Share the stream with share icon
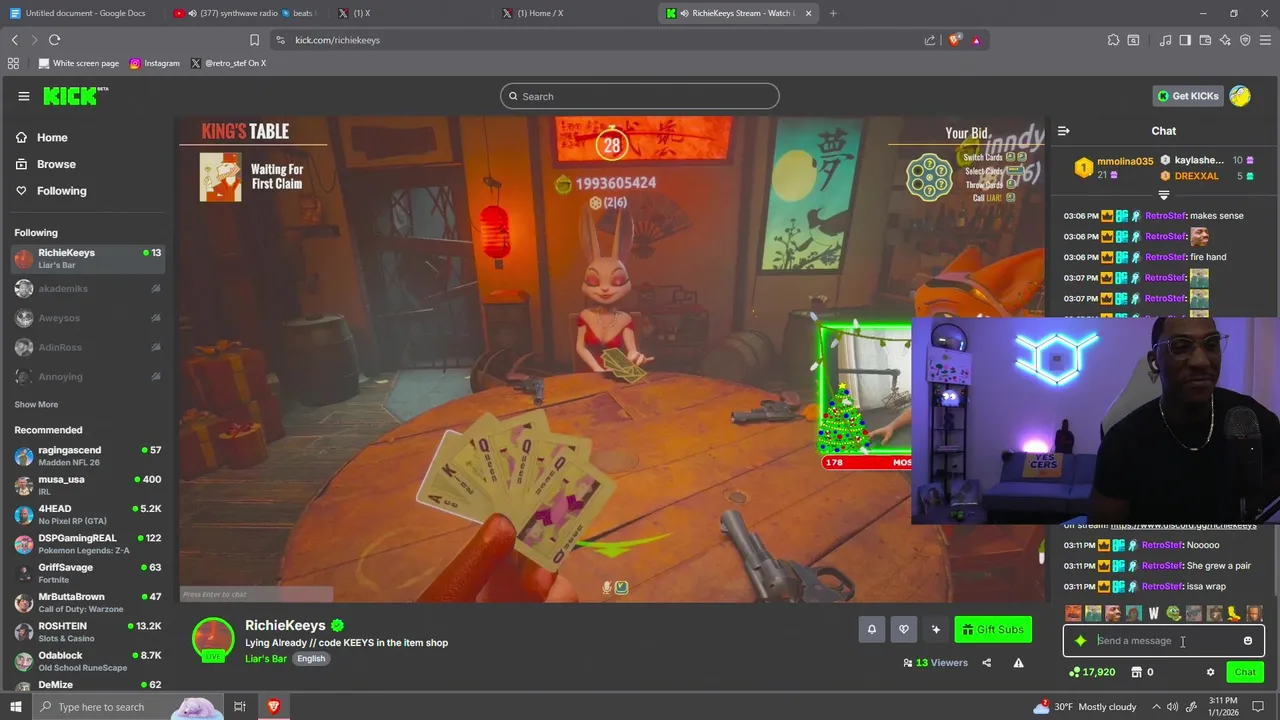The image size is (1280, 720). point(986,662)
